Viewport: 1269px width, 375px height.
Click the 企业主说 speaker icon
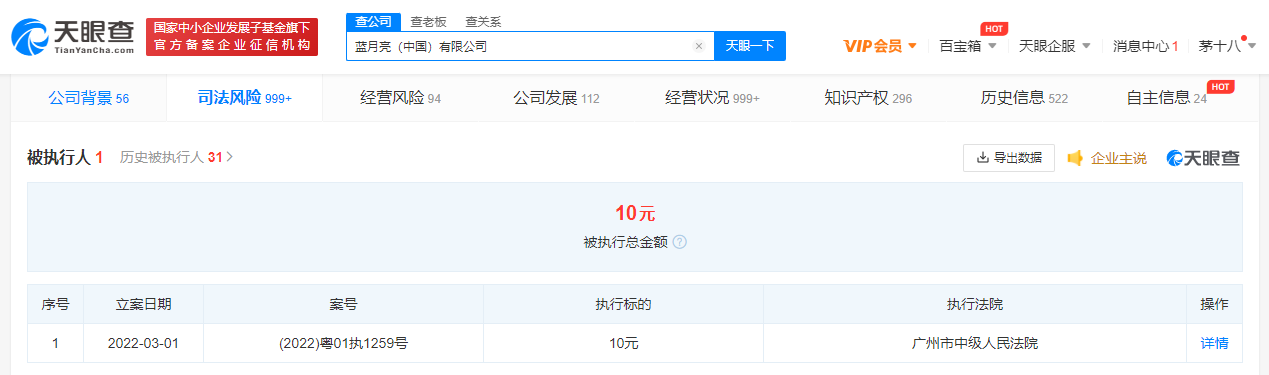(x=1075, y=158)
